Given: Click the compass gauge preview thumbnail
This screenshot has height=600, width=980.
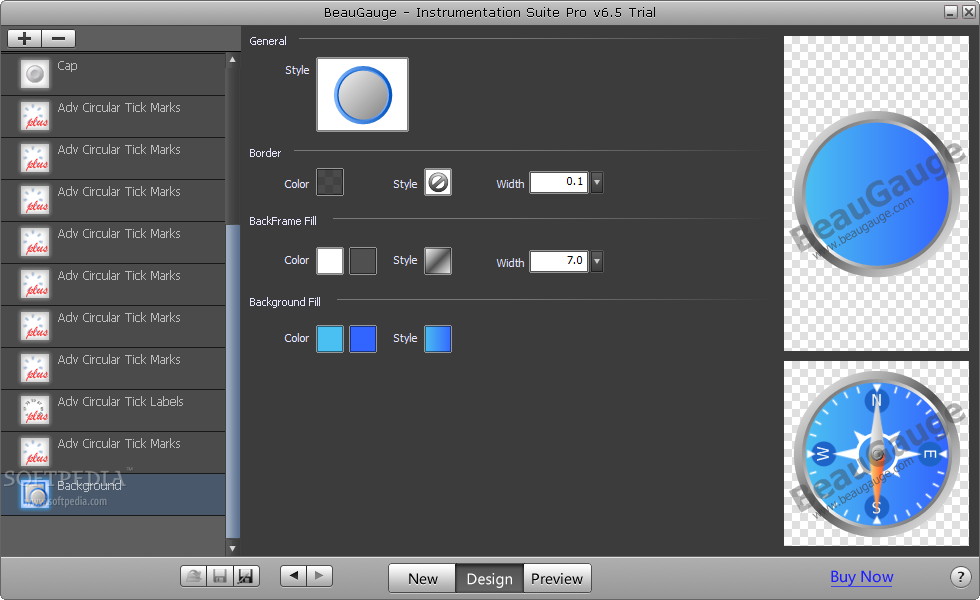Looking at the screenshot, I should tap(876, 454).
